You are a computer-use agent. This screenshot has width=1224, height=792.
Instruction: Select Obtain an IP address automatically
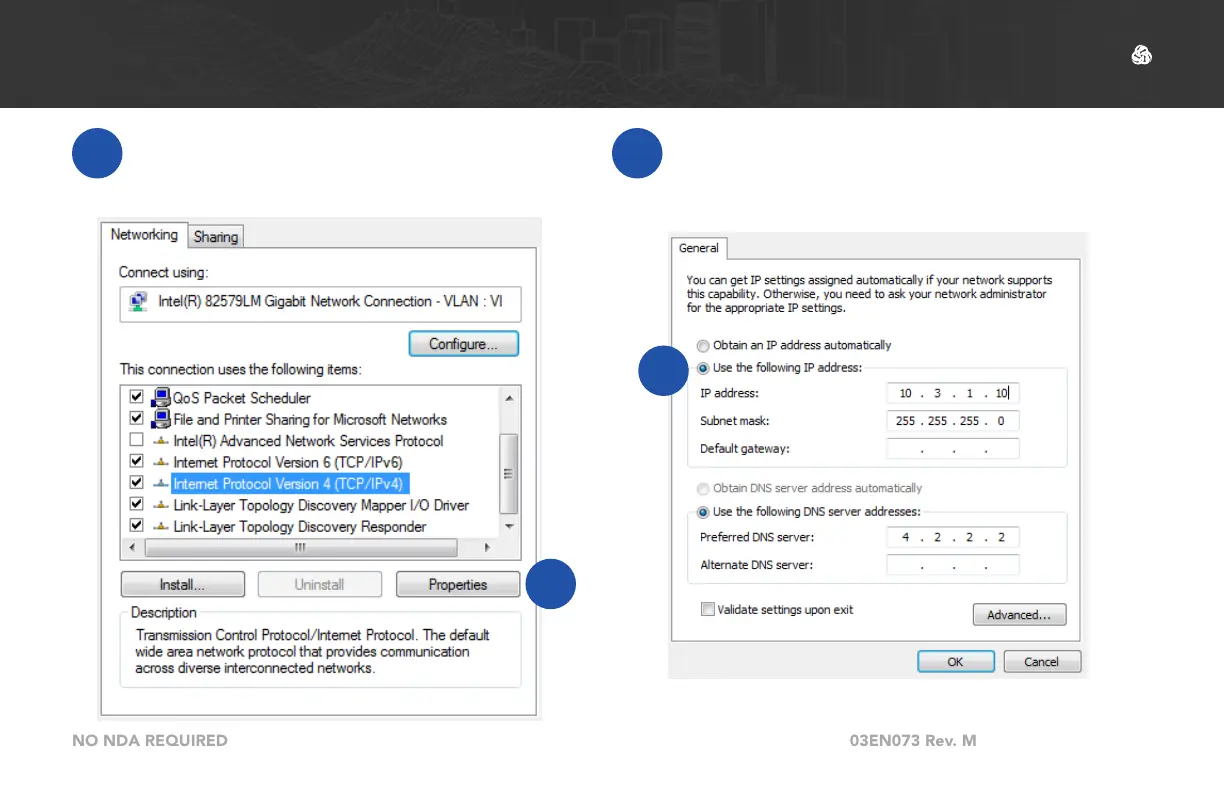pyautogui.click(x=703, y=345)
